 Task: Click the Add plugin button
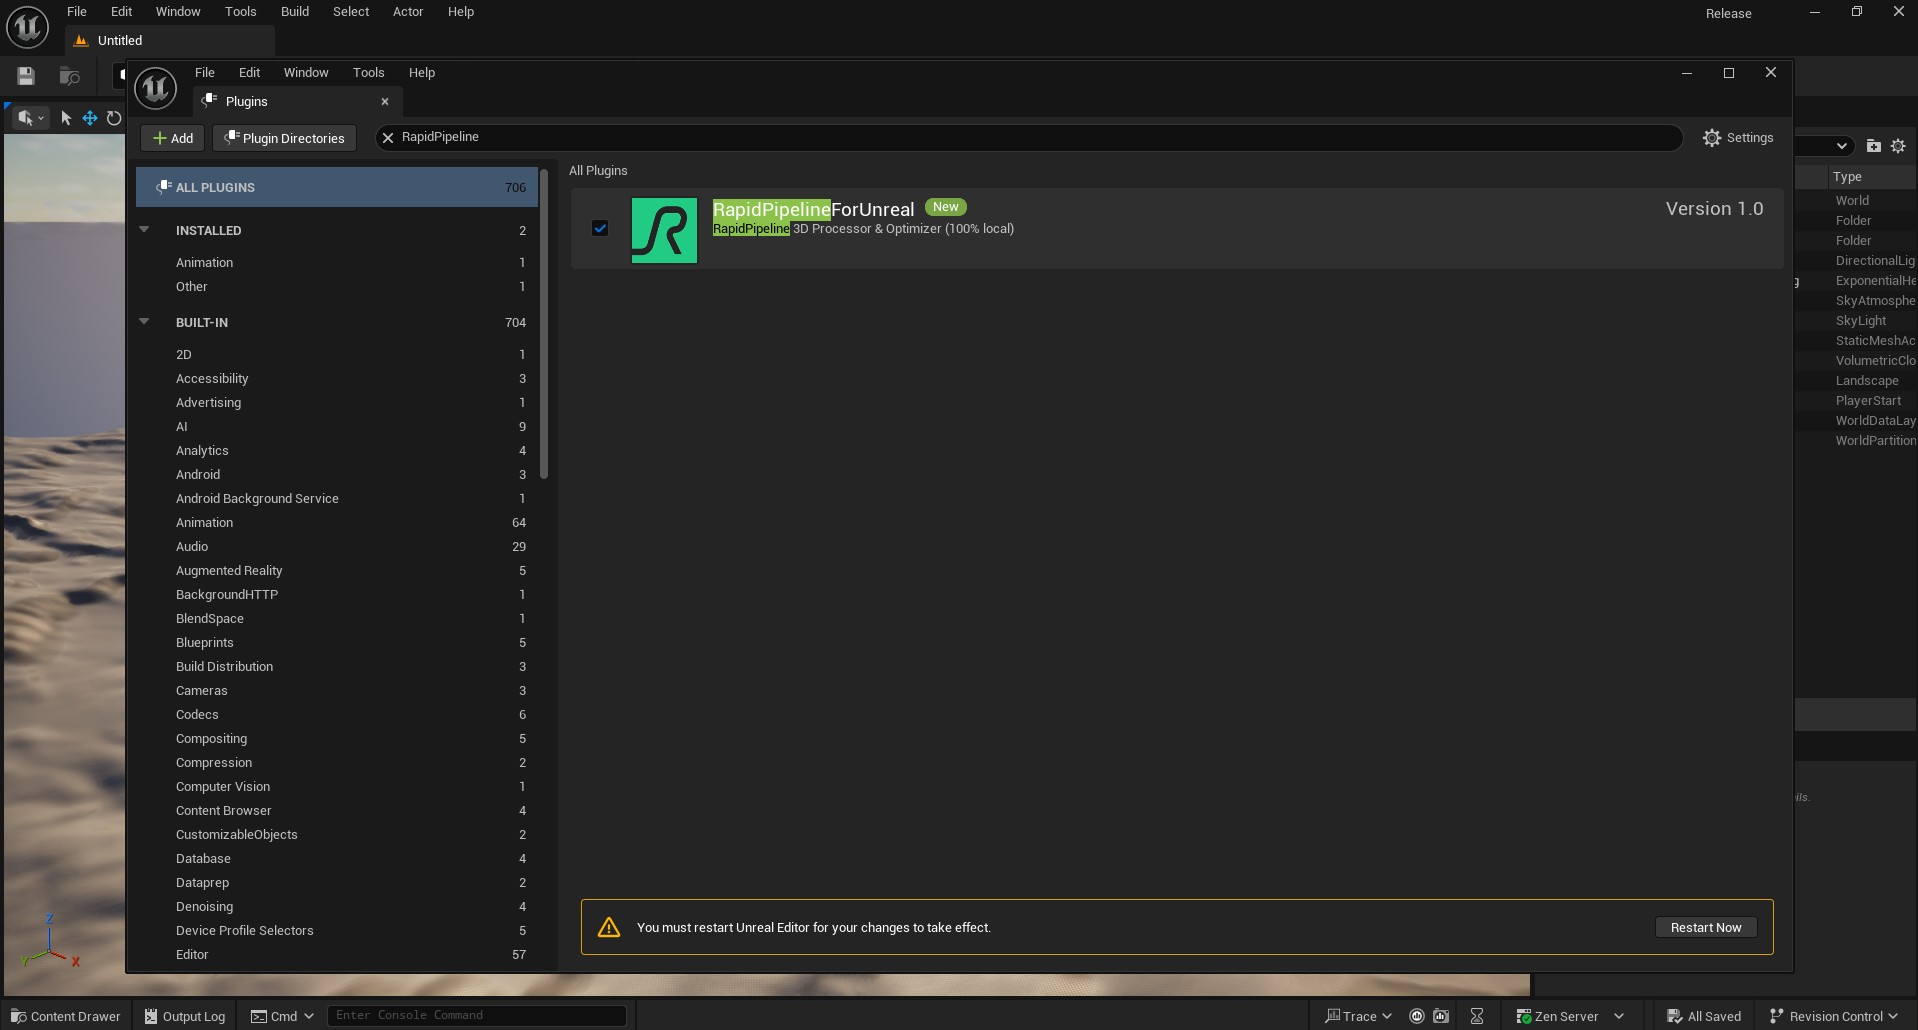pos(173,138)
